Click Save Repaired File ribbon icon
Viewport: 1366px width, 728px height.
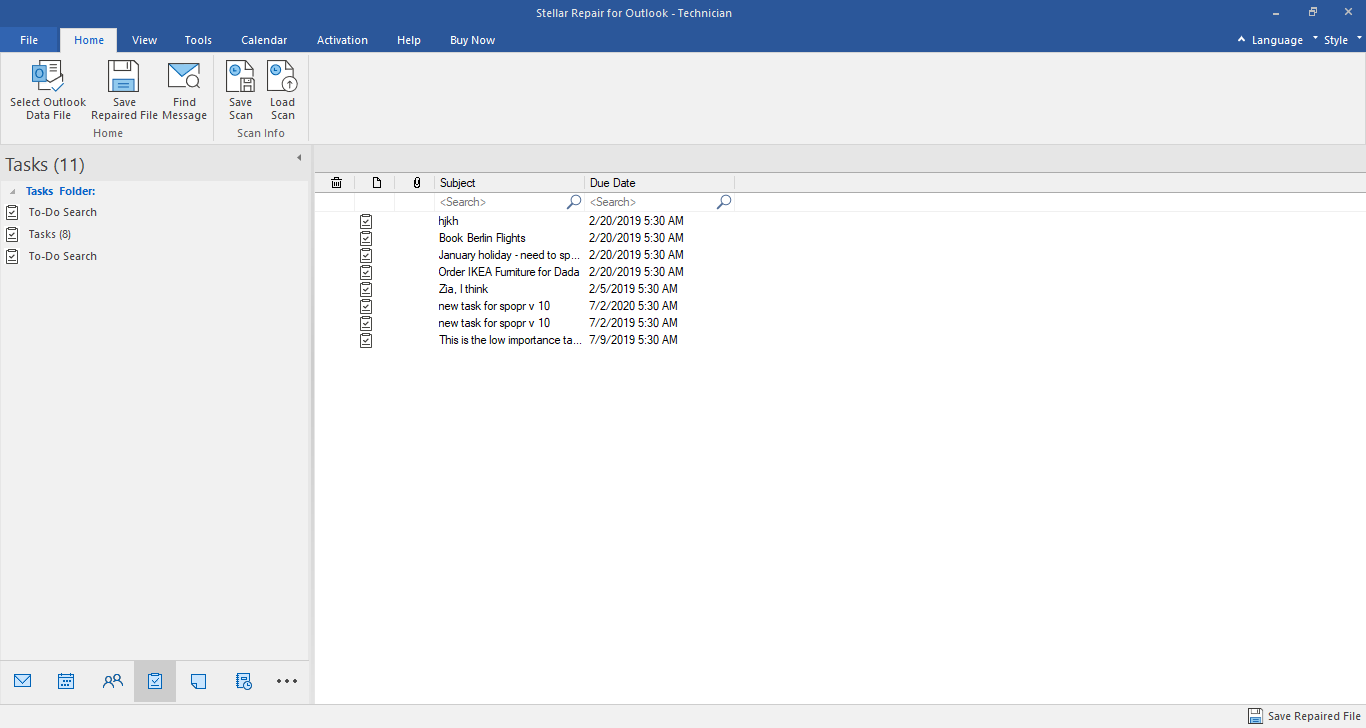point(124,77)
